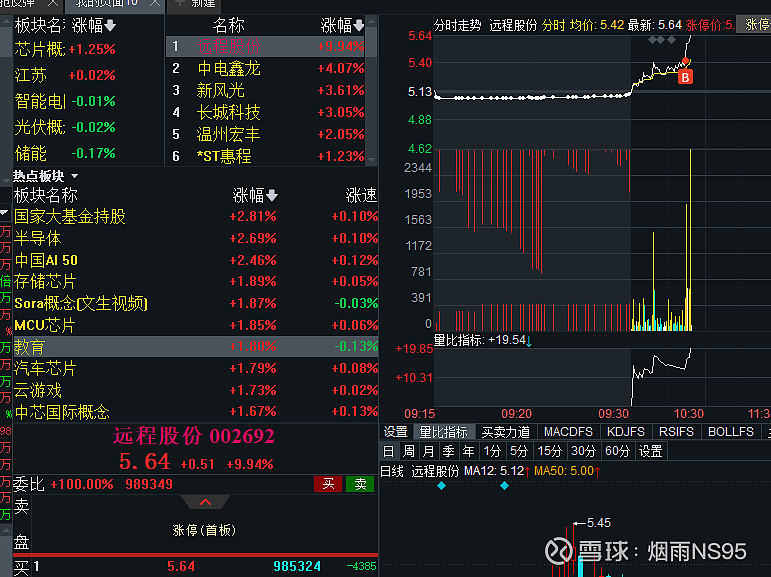Switch K-line period to 1分
Image resolution: width=771 pixels, height=577 pixels.
coord(492,451)
